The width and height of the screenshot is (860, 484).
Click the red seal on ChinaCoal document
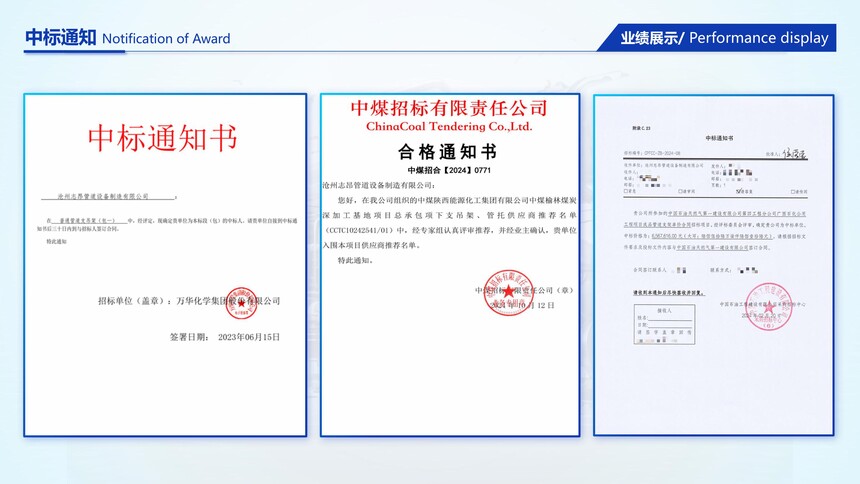tap(508, 292)
